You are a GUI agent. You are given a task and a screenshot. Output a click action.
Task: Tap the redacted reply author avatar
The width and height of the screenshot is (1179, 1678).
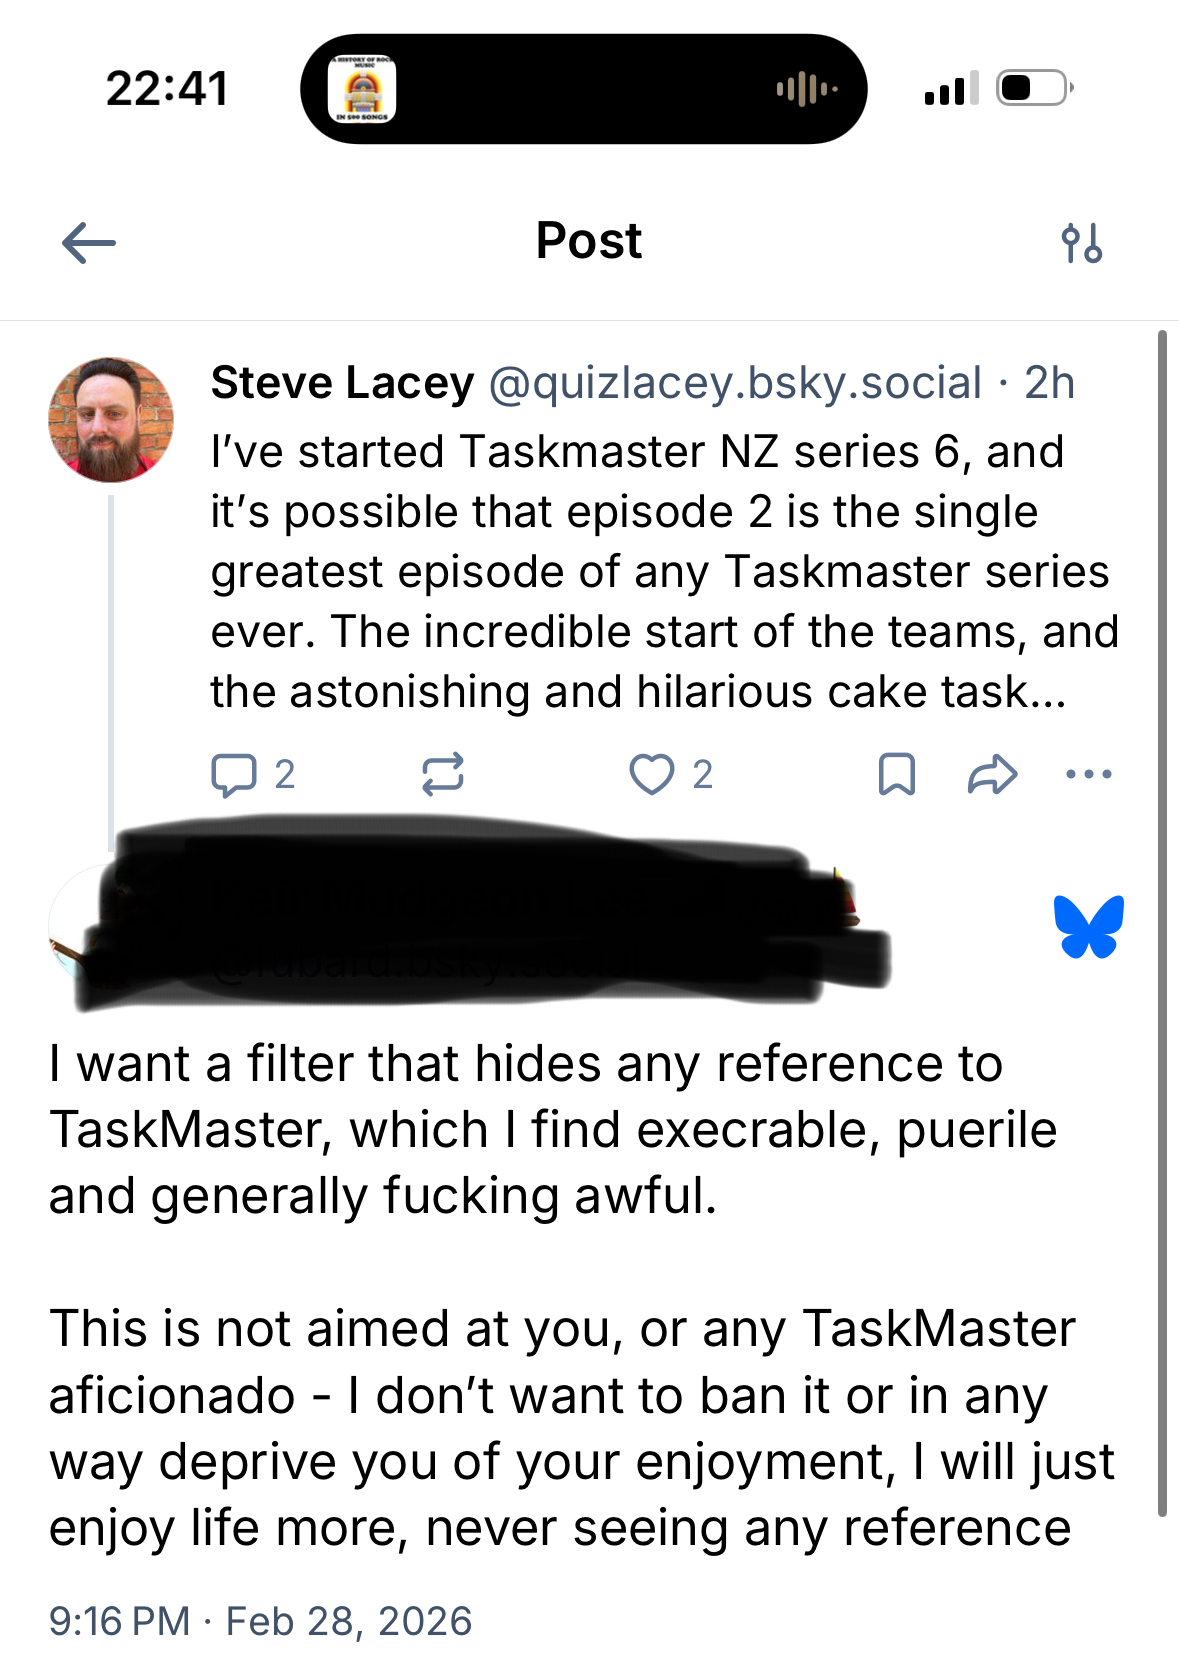(72, 925)
